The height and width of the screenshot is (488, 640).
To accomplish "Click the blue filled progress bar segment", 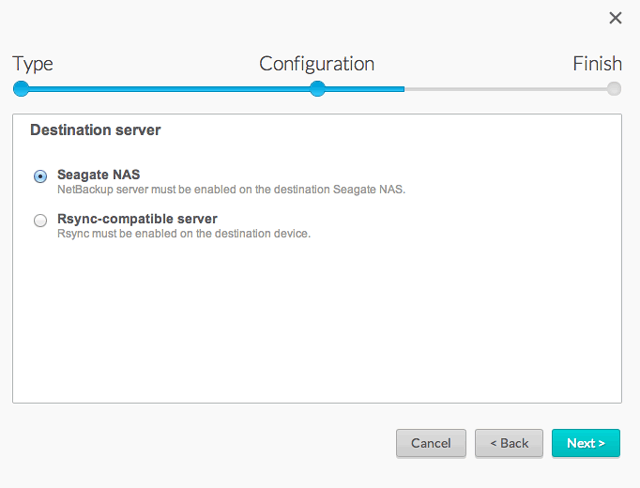I will (170, 89).
